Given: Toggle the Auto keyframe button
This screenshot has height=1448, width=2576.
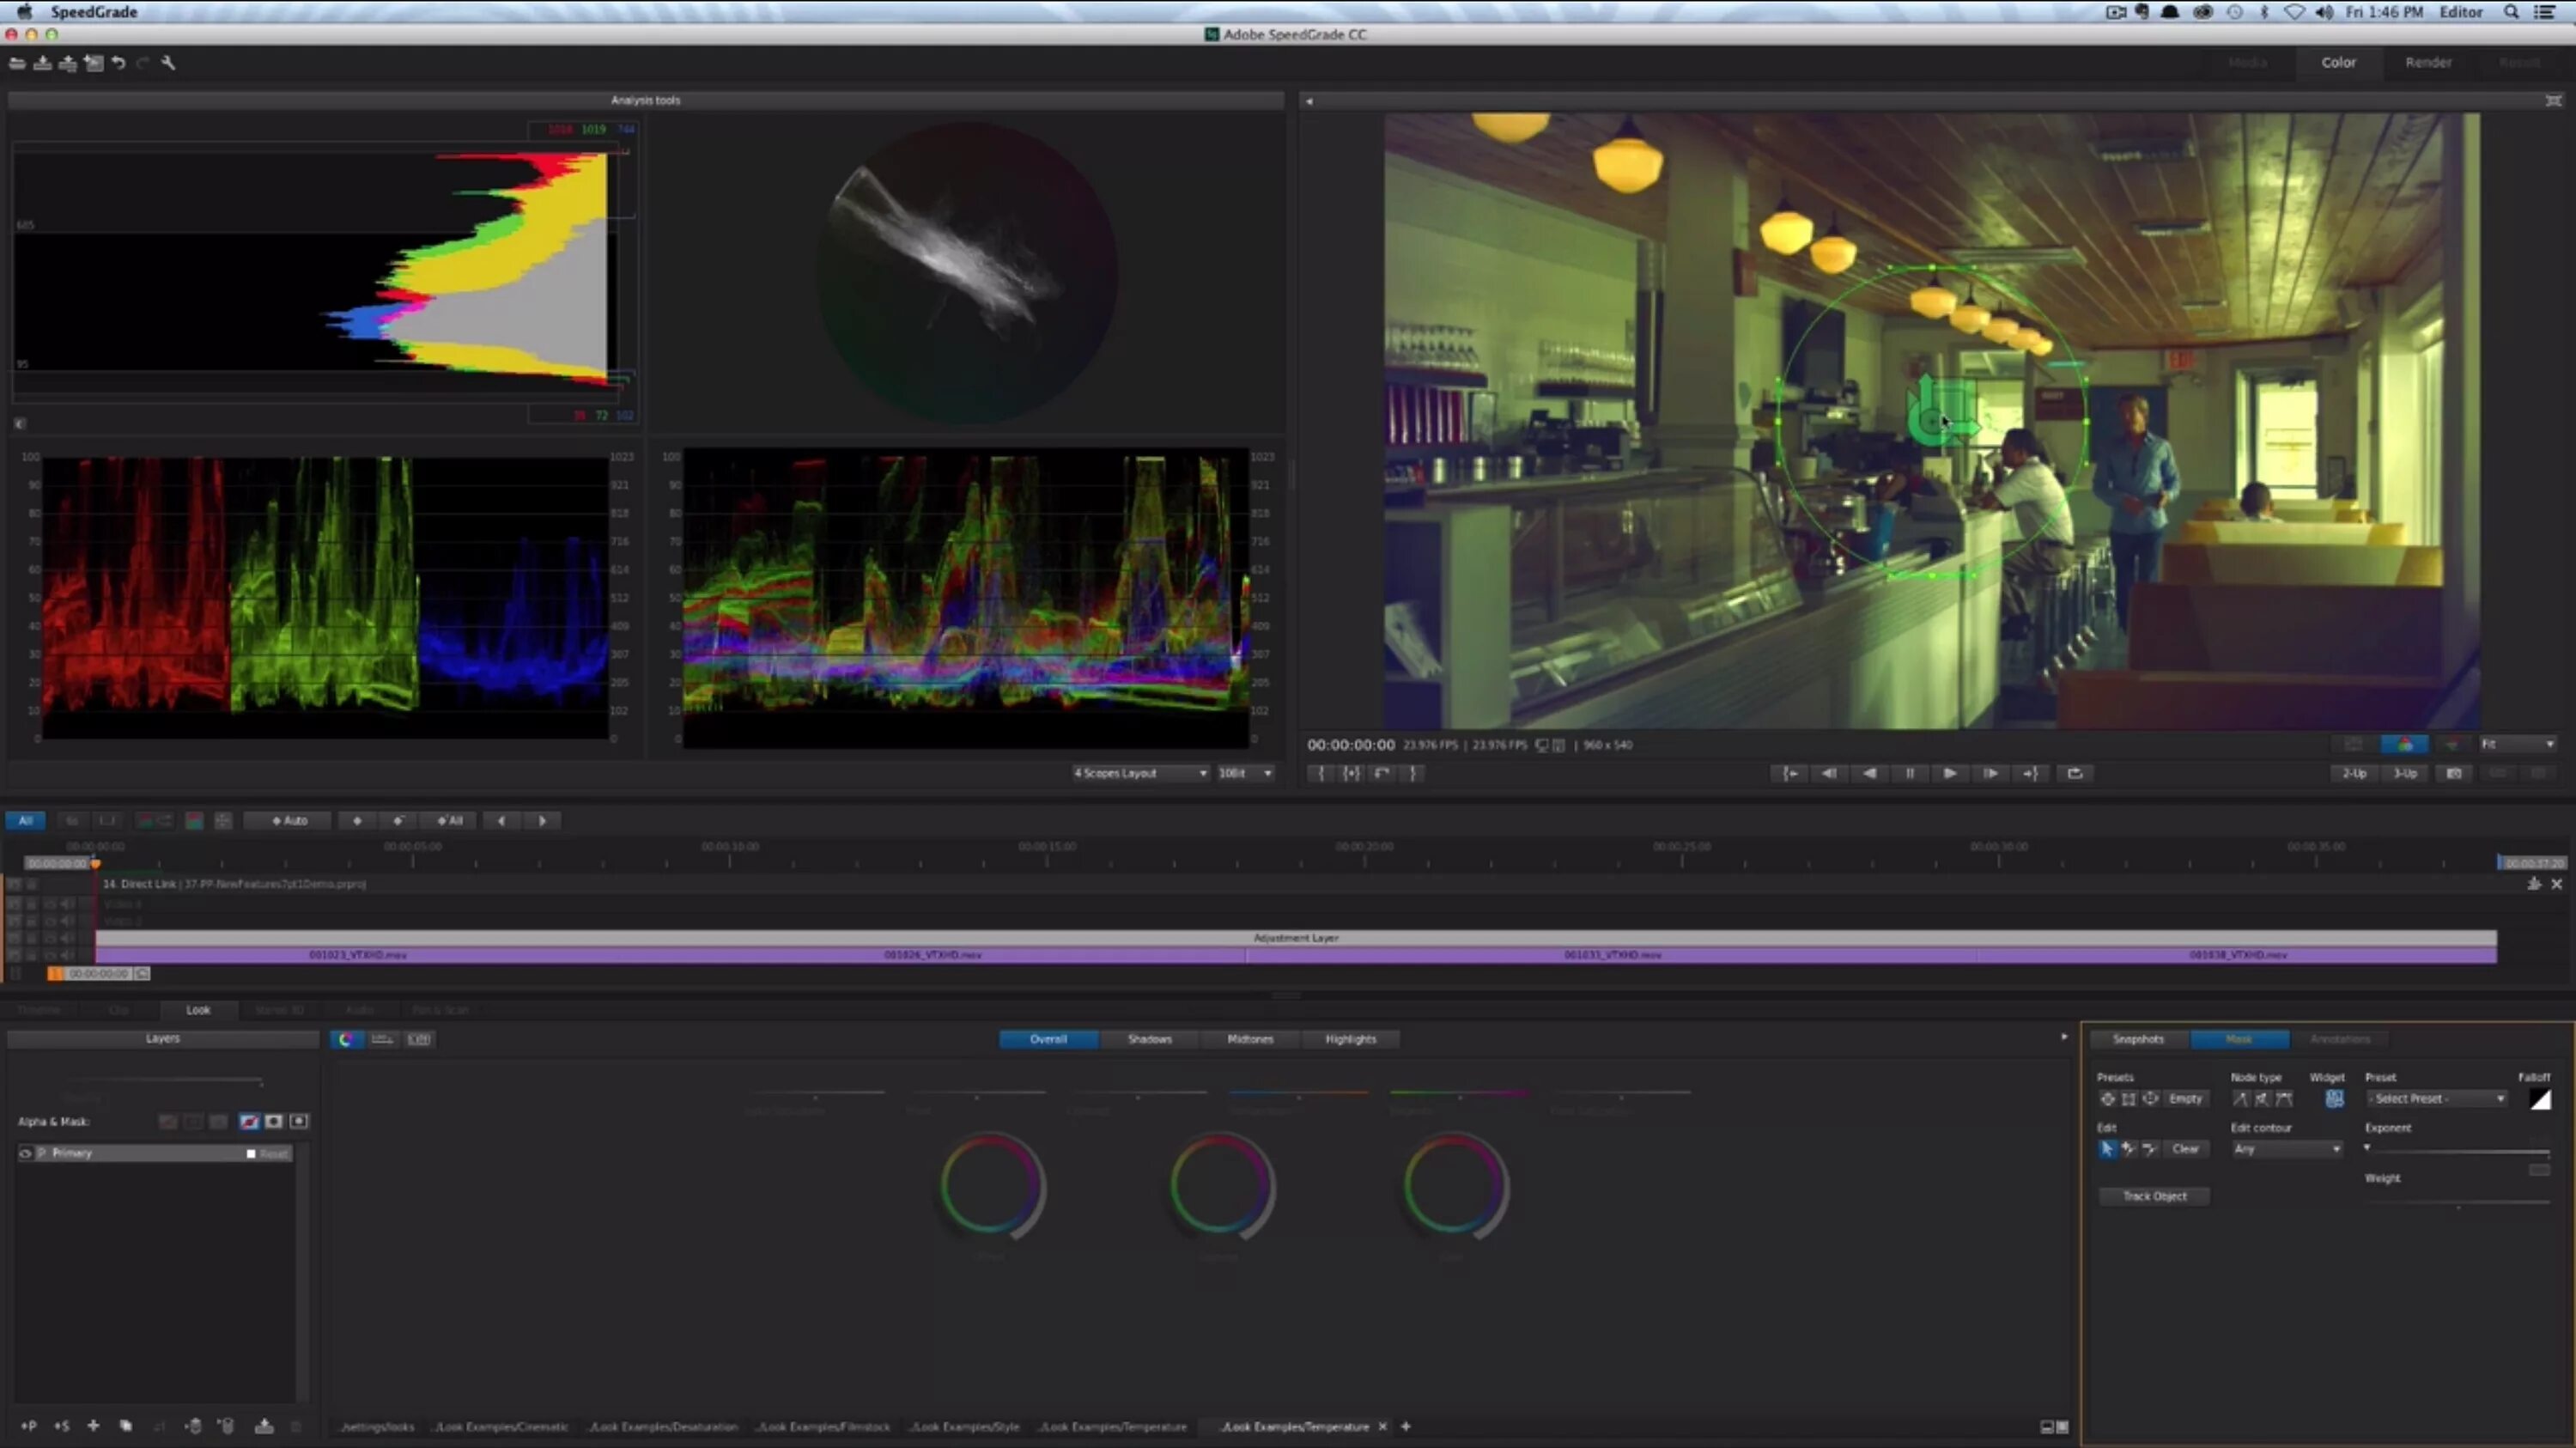Looking at the screenshot, I should point(289,820).
